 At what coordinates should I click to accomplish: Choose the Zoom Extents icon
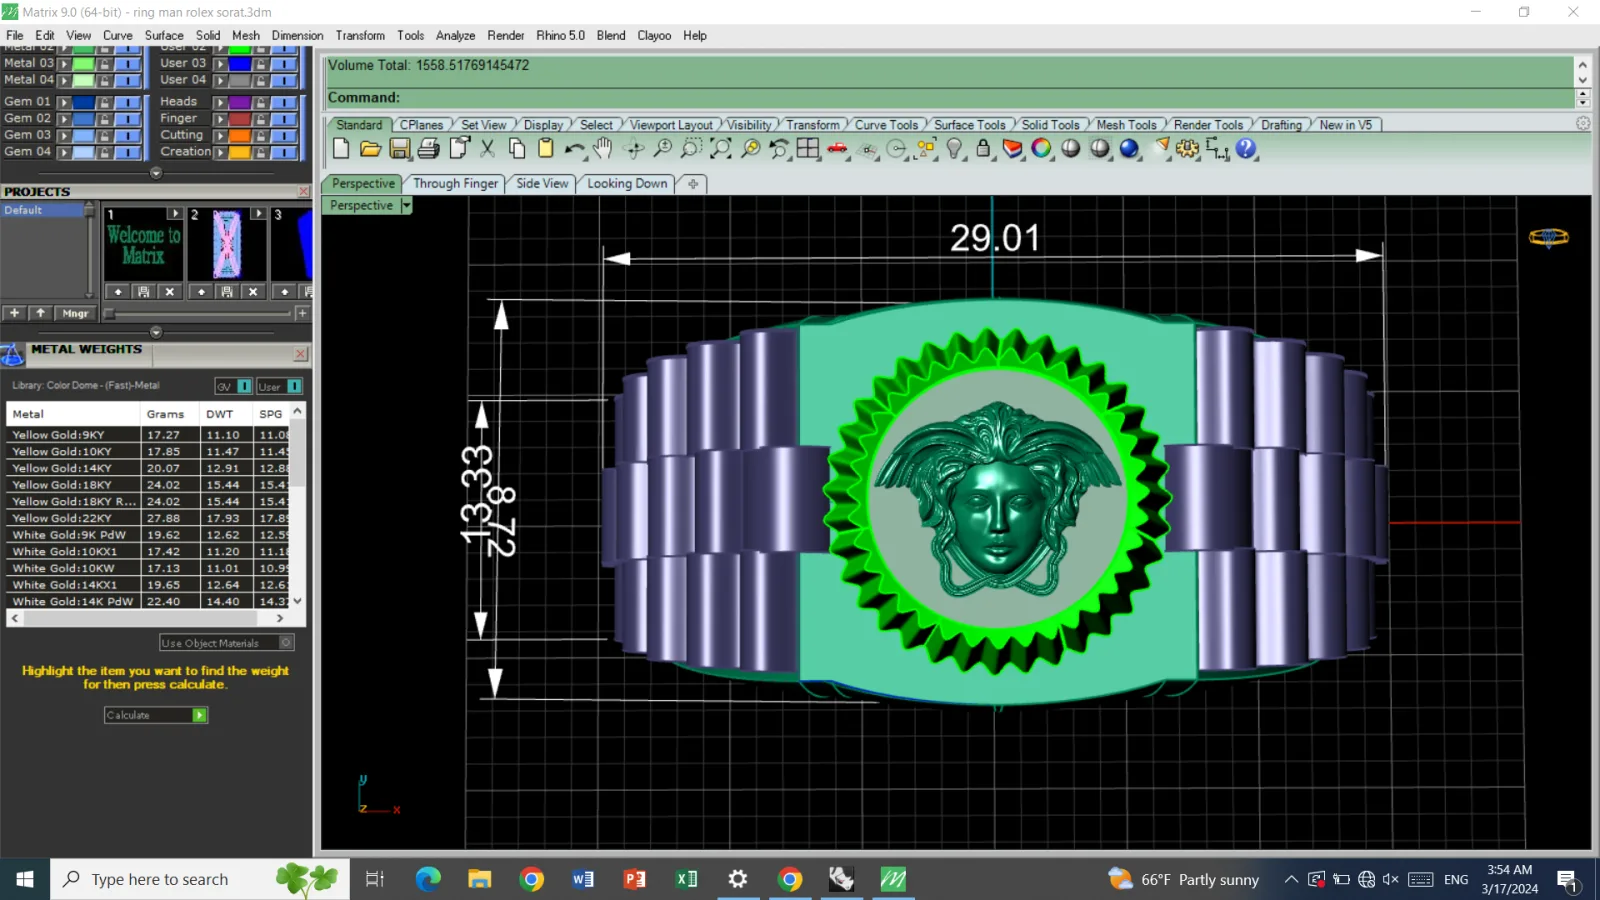(720, 149)
